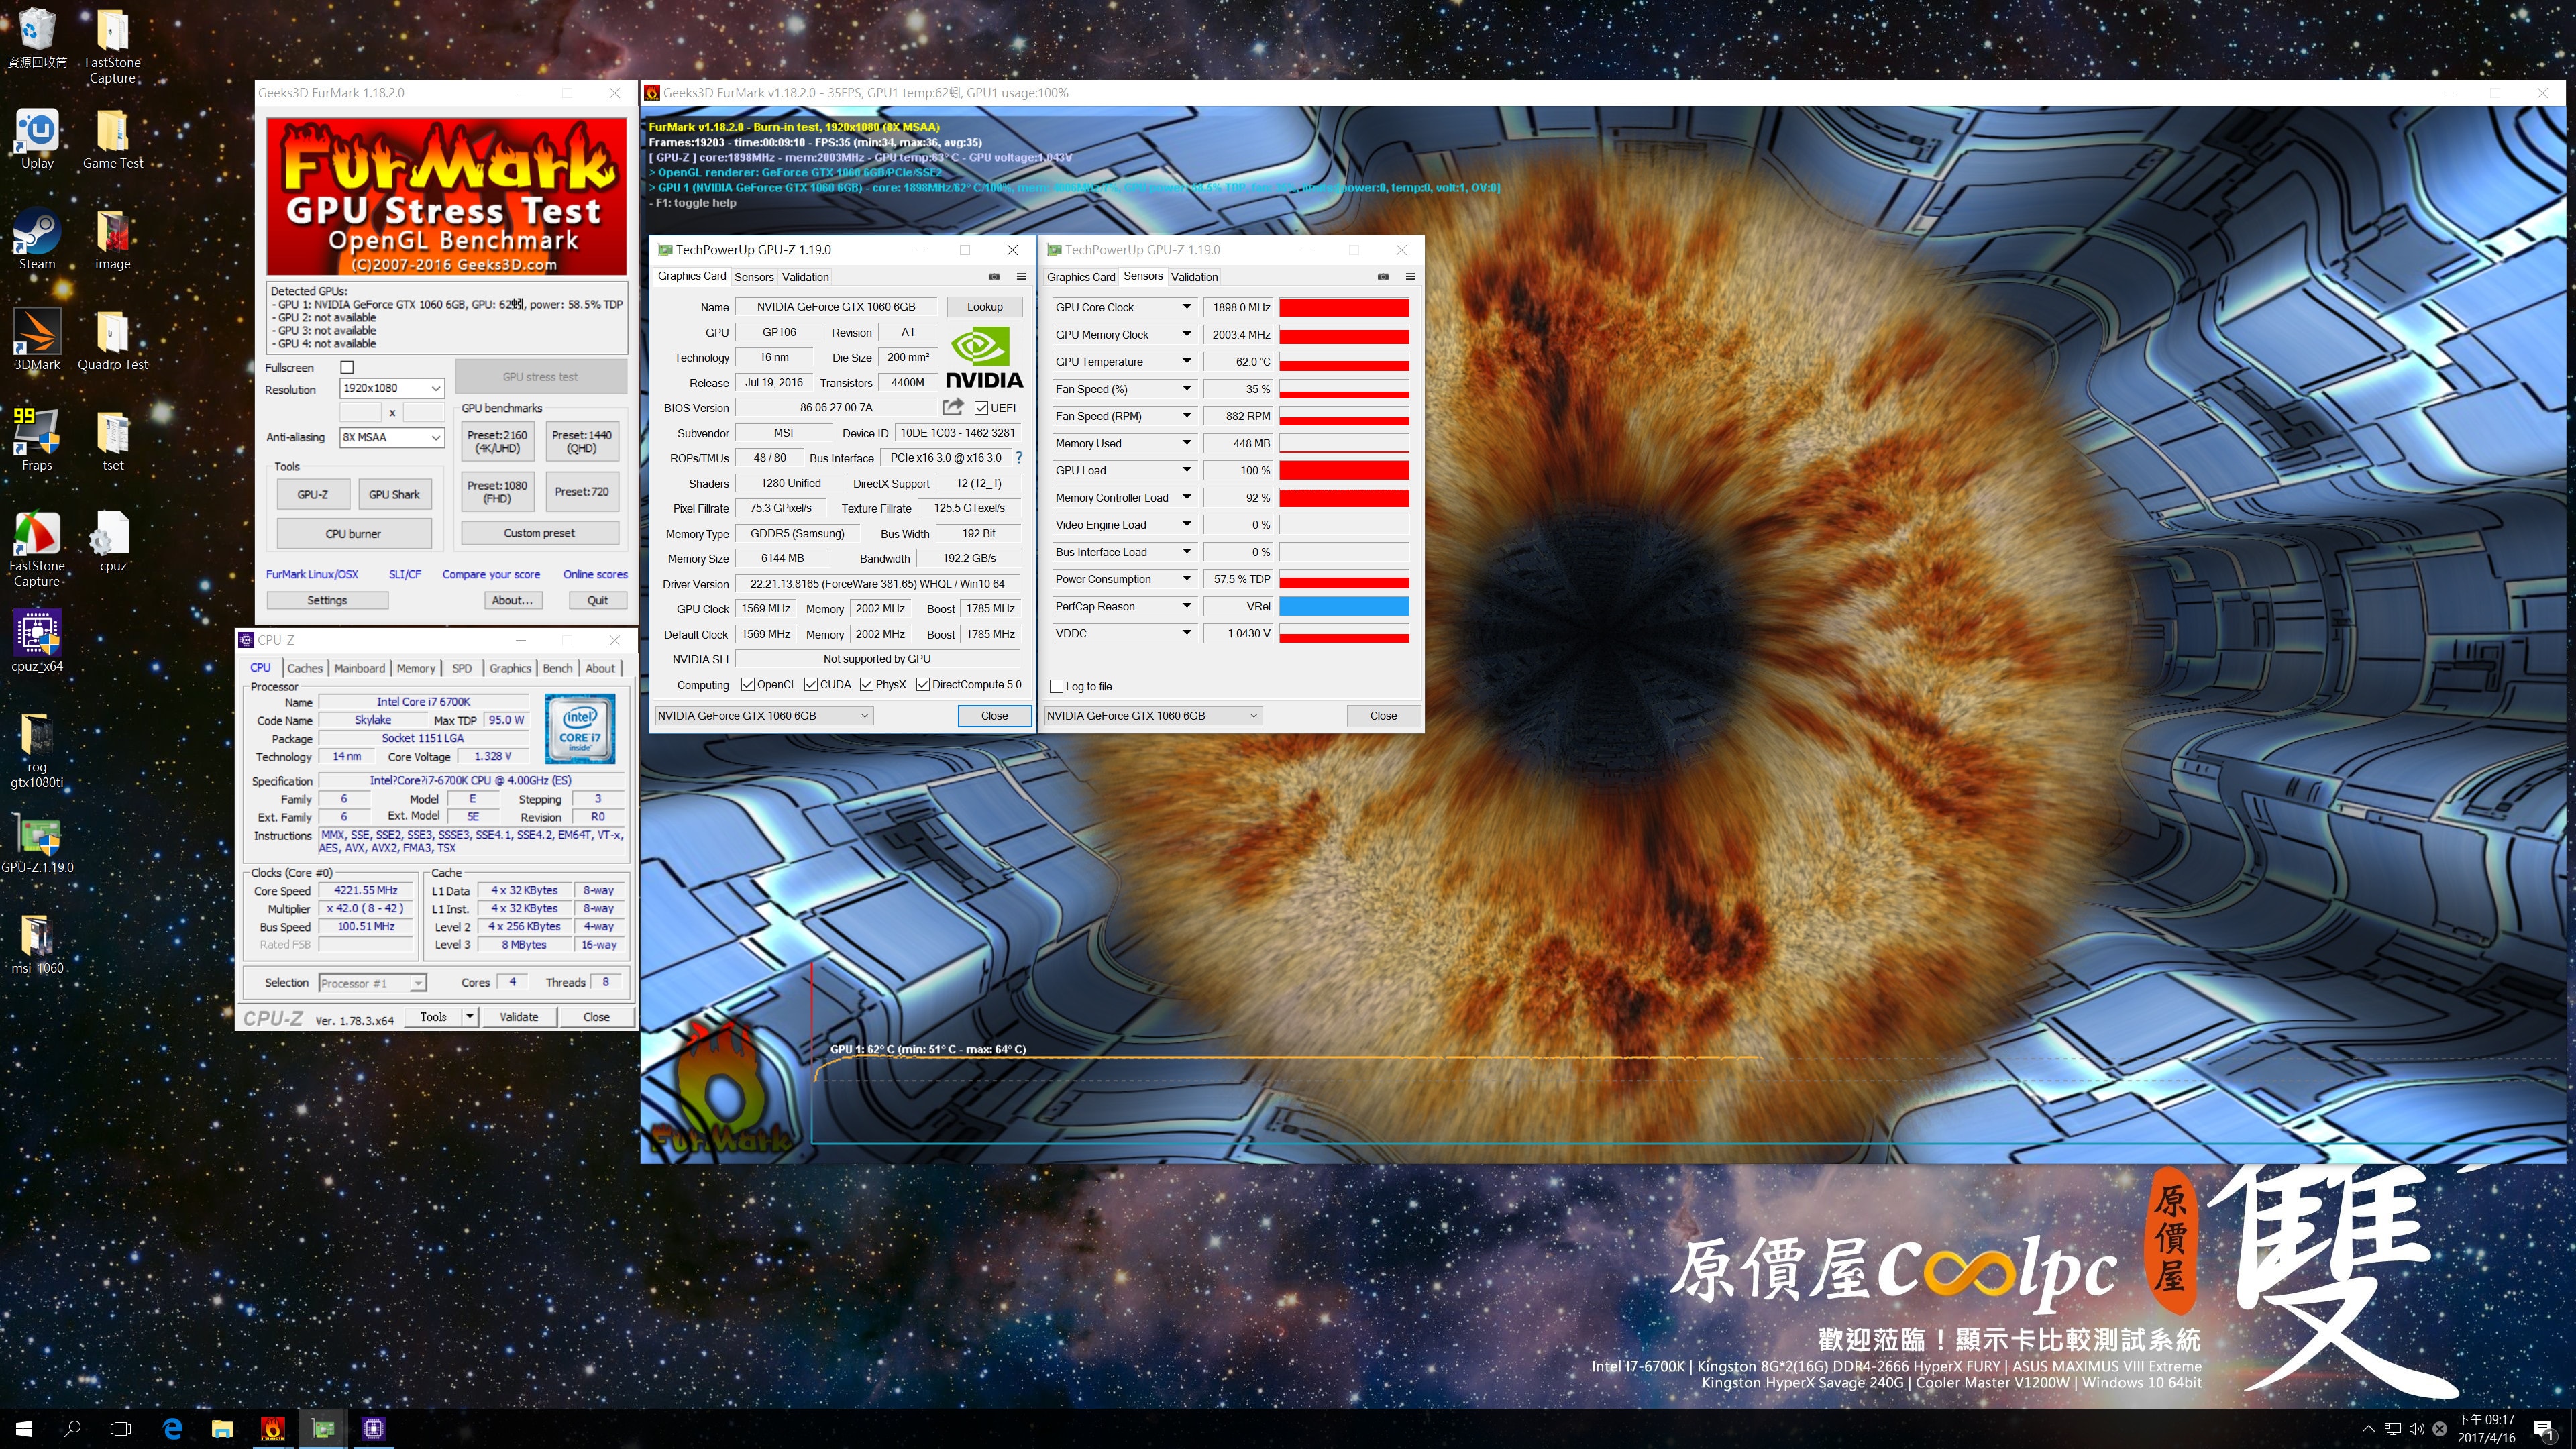The height and width of the screenshot is (1449, 2576).
Task: Click the GPU Core Clock red graph
Action: [1344, 307]
